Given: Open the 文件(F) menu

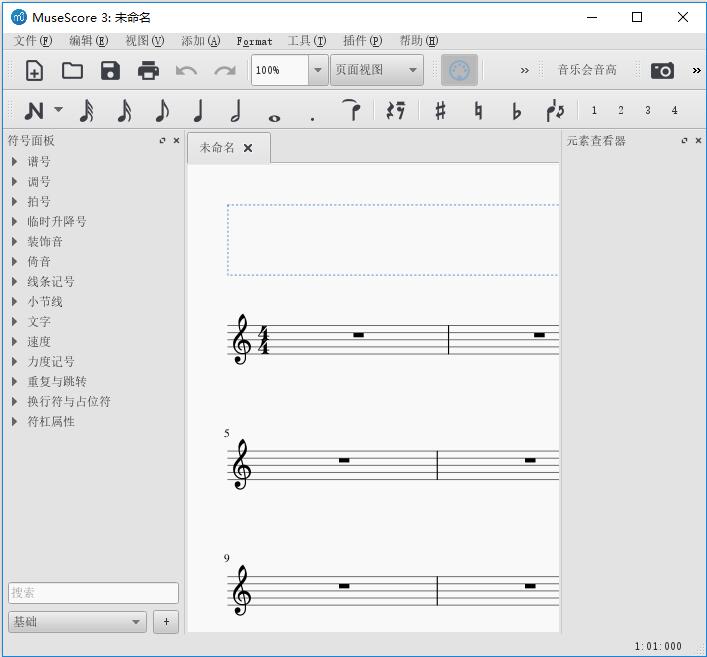Looking at the screenshot, I should (x=33, y=41).
